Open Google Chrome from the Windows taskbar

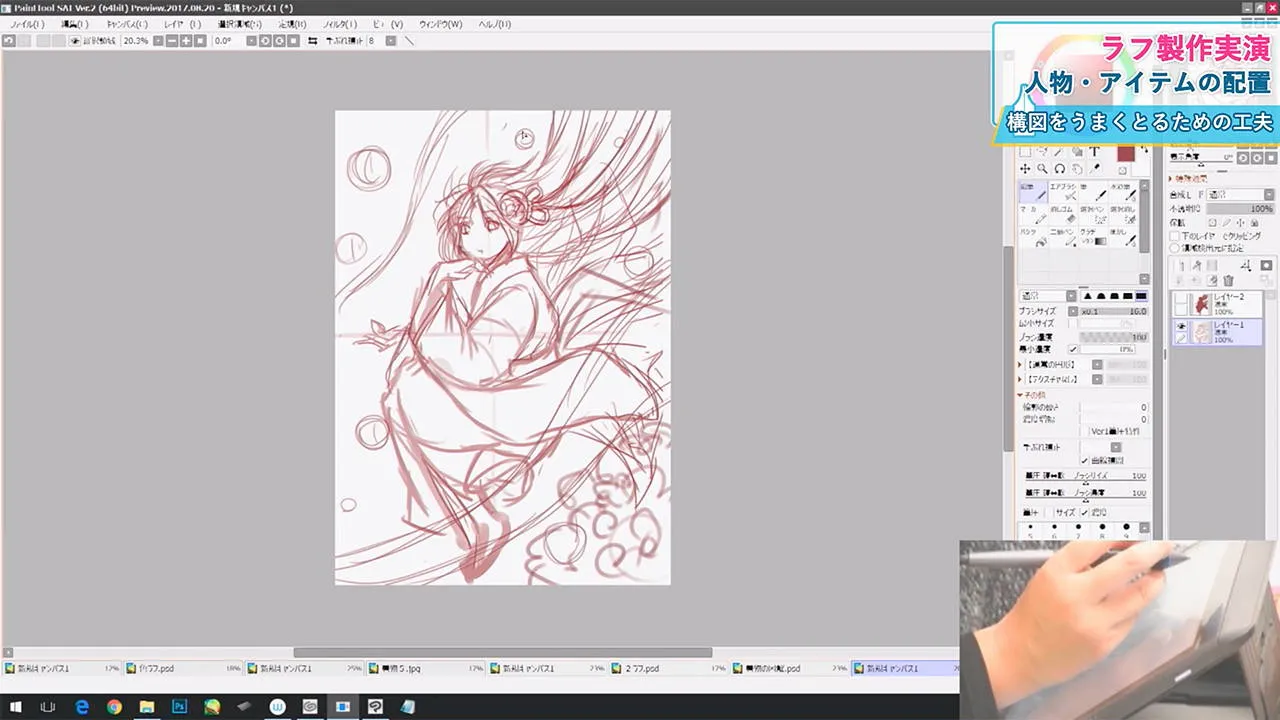click(114, 707)
